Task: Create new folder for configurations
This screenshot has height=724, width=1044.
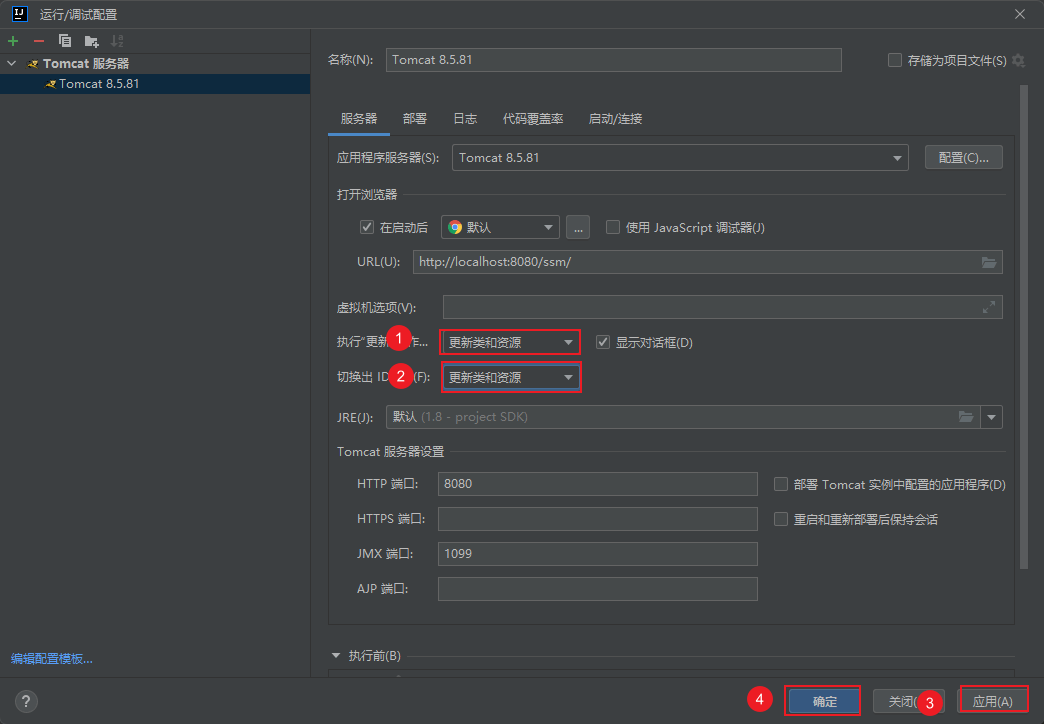Action: point(91,41)
